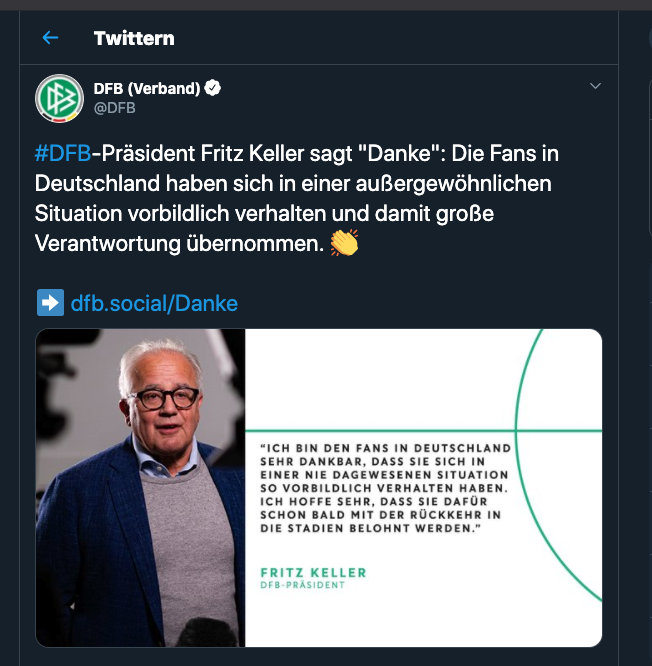Open DFB (Verband) profile name
Screen dimensions: 652x666
pos(147,89)
